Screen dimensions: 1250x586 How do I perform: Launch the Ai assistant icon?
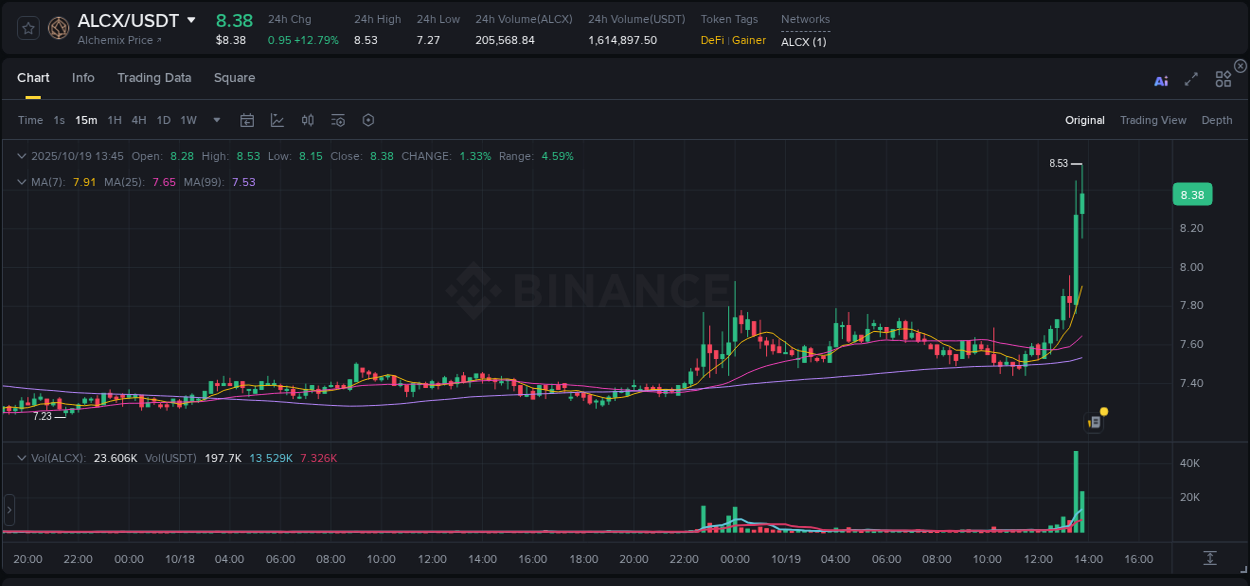pyautogui.click(x=1161, y=80)
